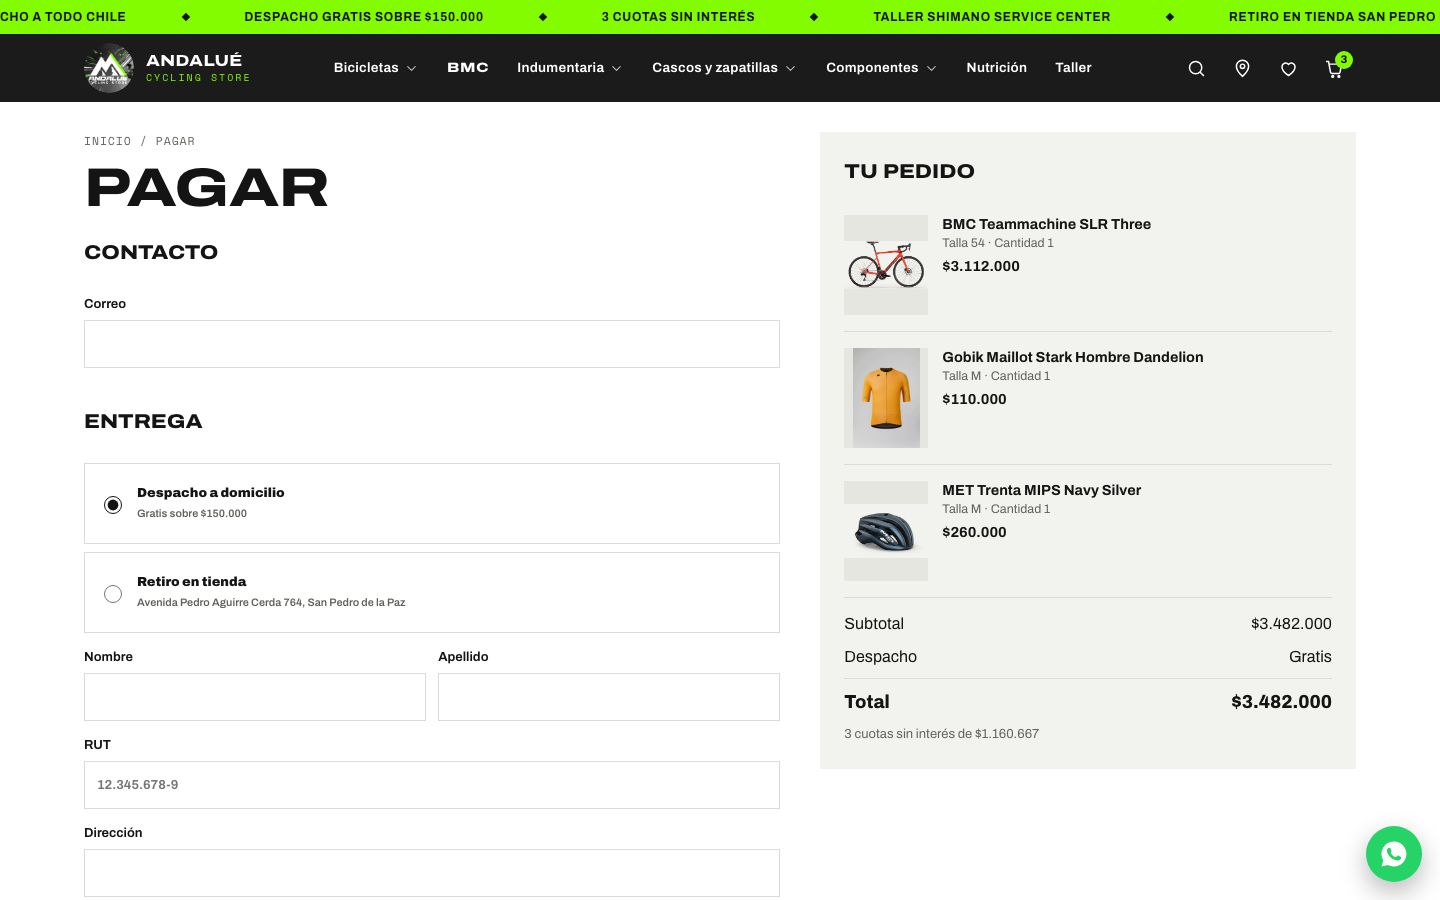Select the 3 cuotas sin interés de $1.160.667 note
1440x900 pixels.
tap(941, 734)
